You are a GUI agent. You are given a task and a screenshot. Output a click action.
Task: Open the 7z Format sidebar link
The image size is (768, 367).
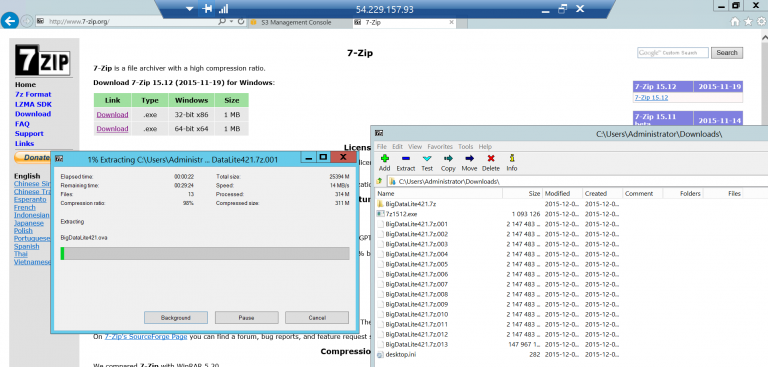(33, 94)
